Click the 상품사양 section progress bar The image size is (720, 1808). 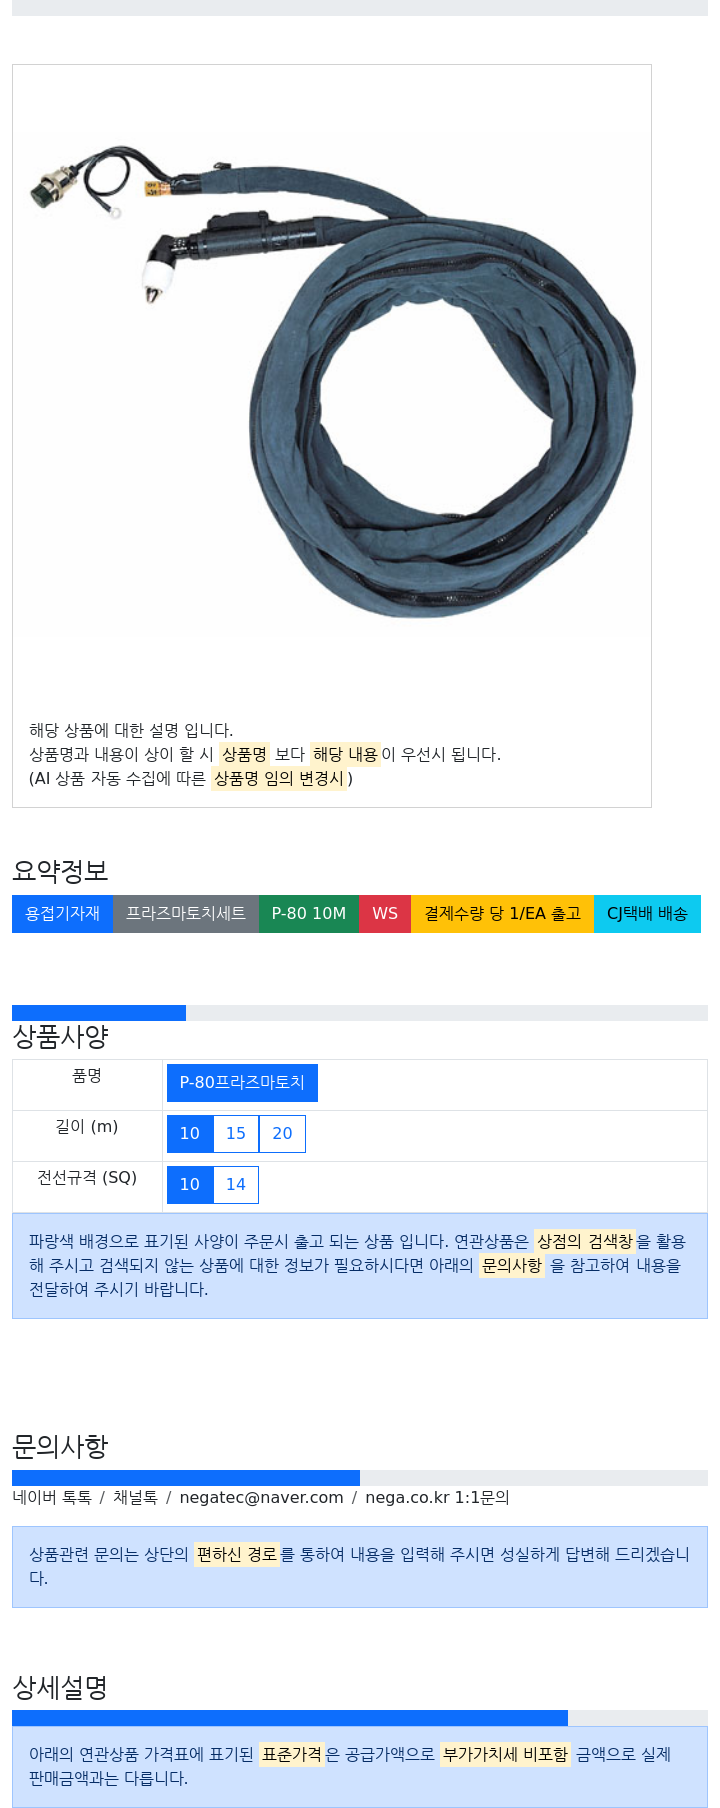(360, 1013)
